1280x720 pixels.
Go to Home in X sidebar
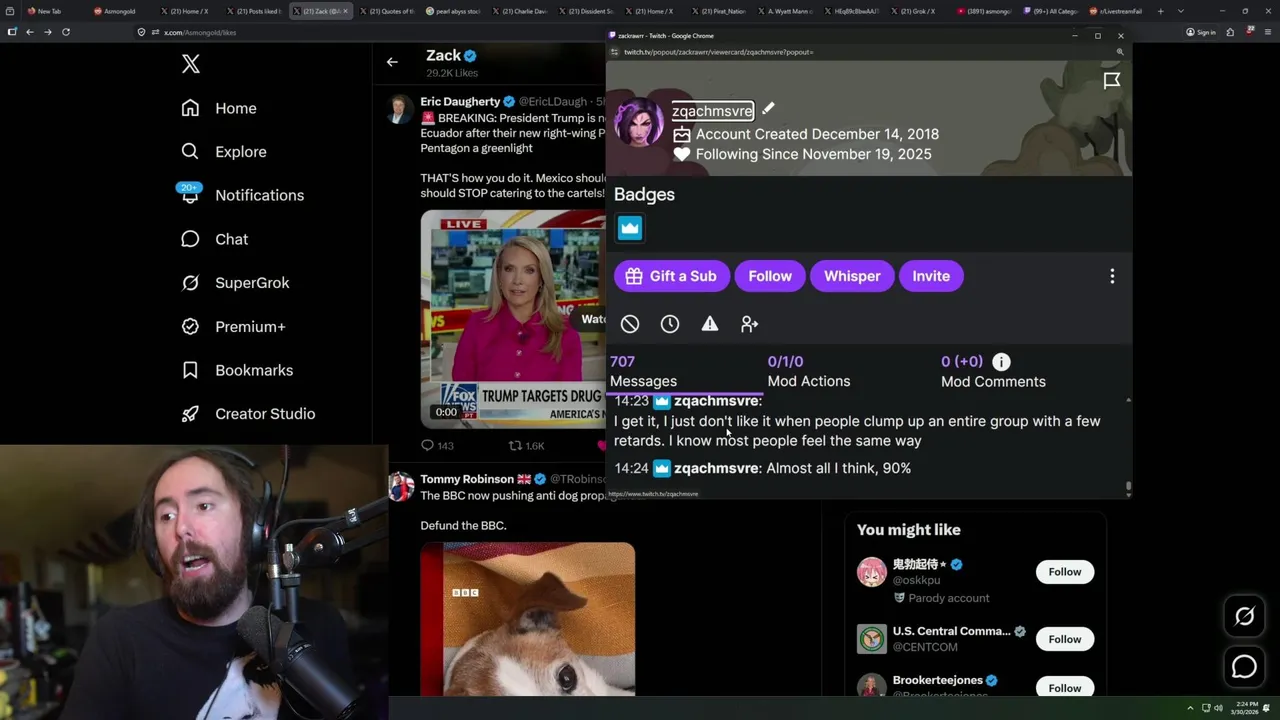pos(219,108)
